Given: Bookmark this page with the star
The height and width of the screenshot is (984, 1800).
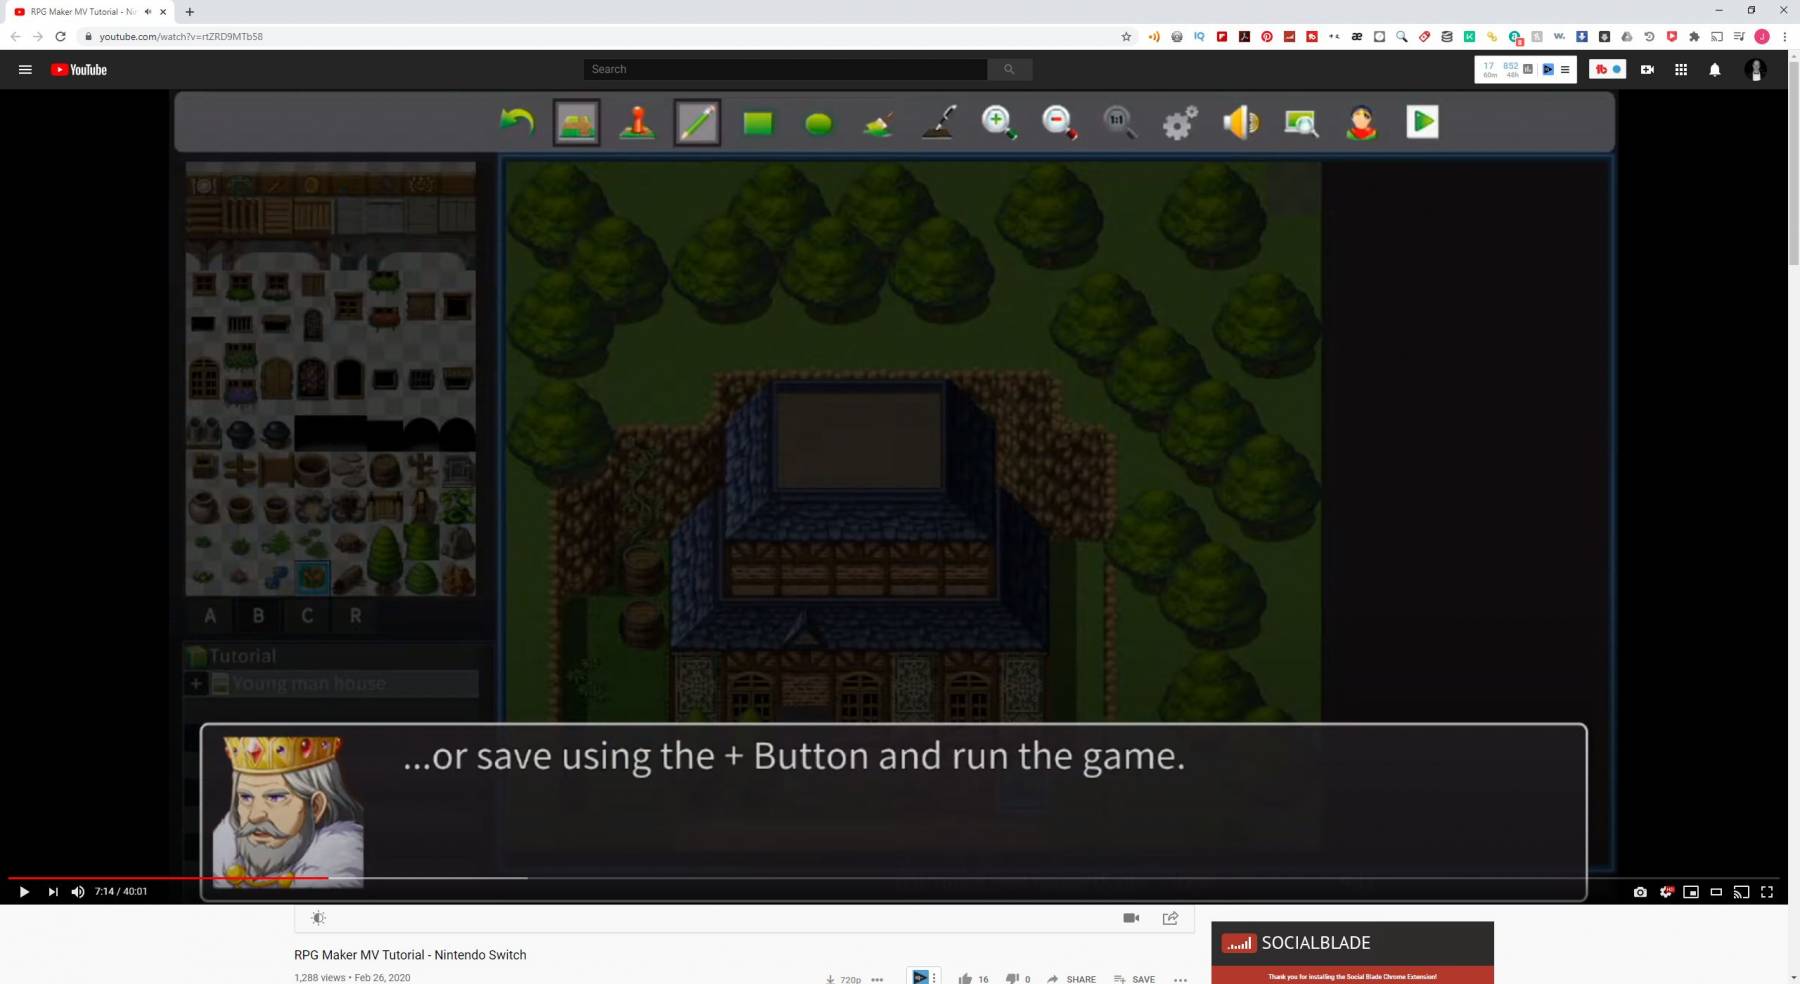Looking at the screenshot, I should [x=1126, y=36].
